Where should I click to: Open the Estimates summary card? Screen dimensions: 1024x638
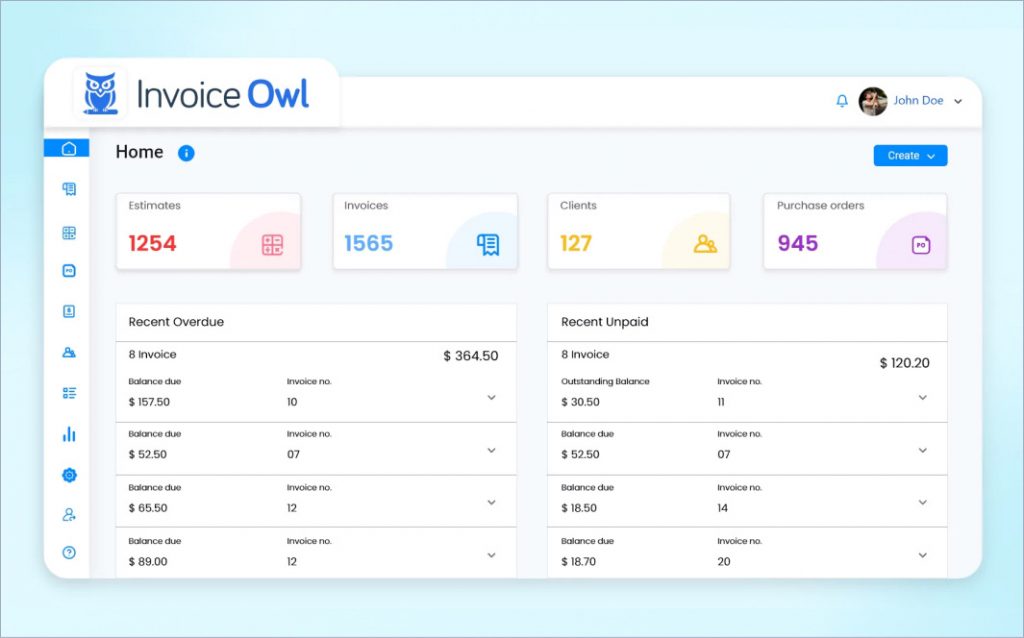(208, 231)
